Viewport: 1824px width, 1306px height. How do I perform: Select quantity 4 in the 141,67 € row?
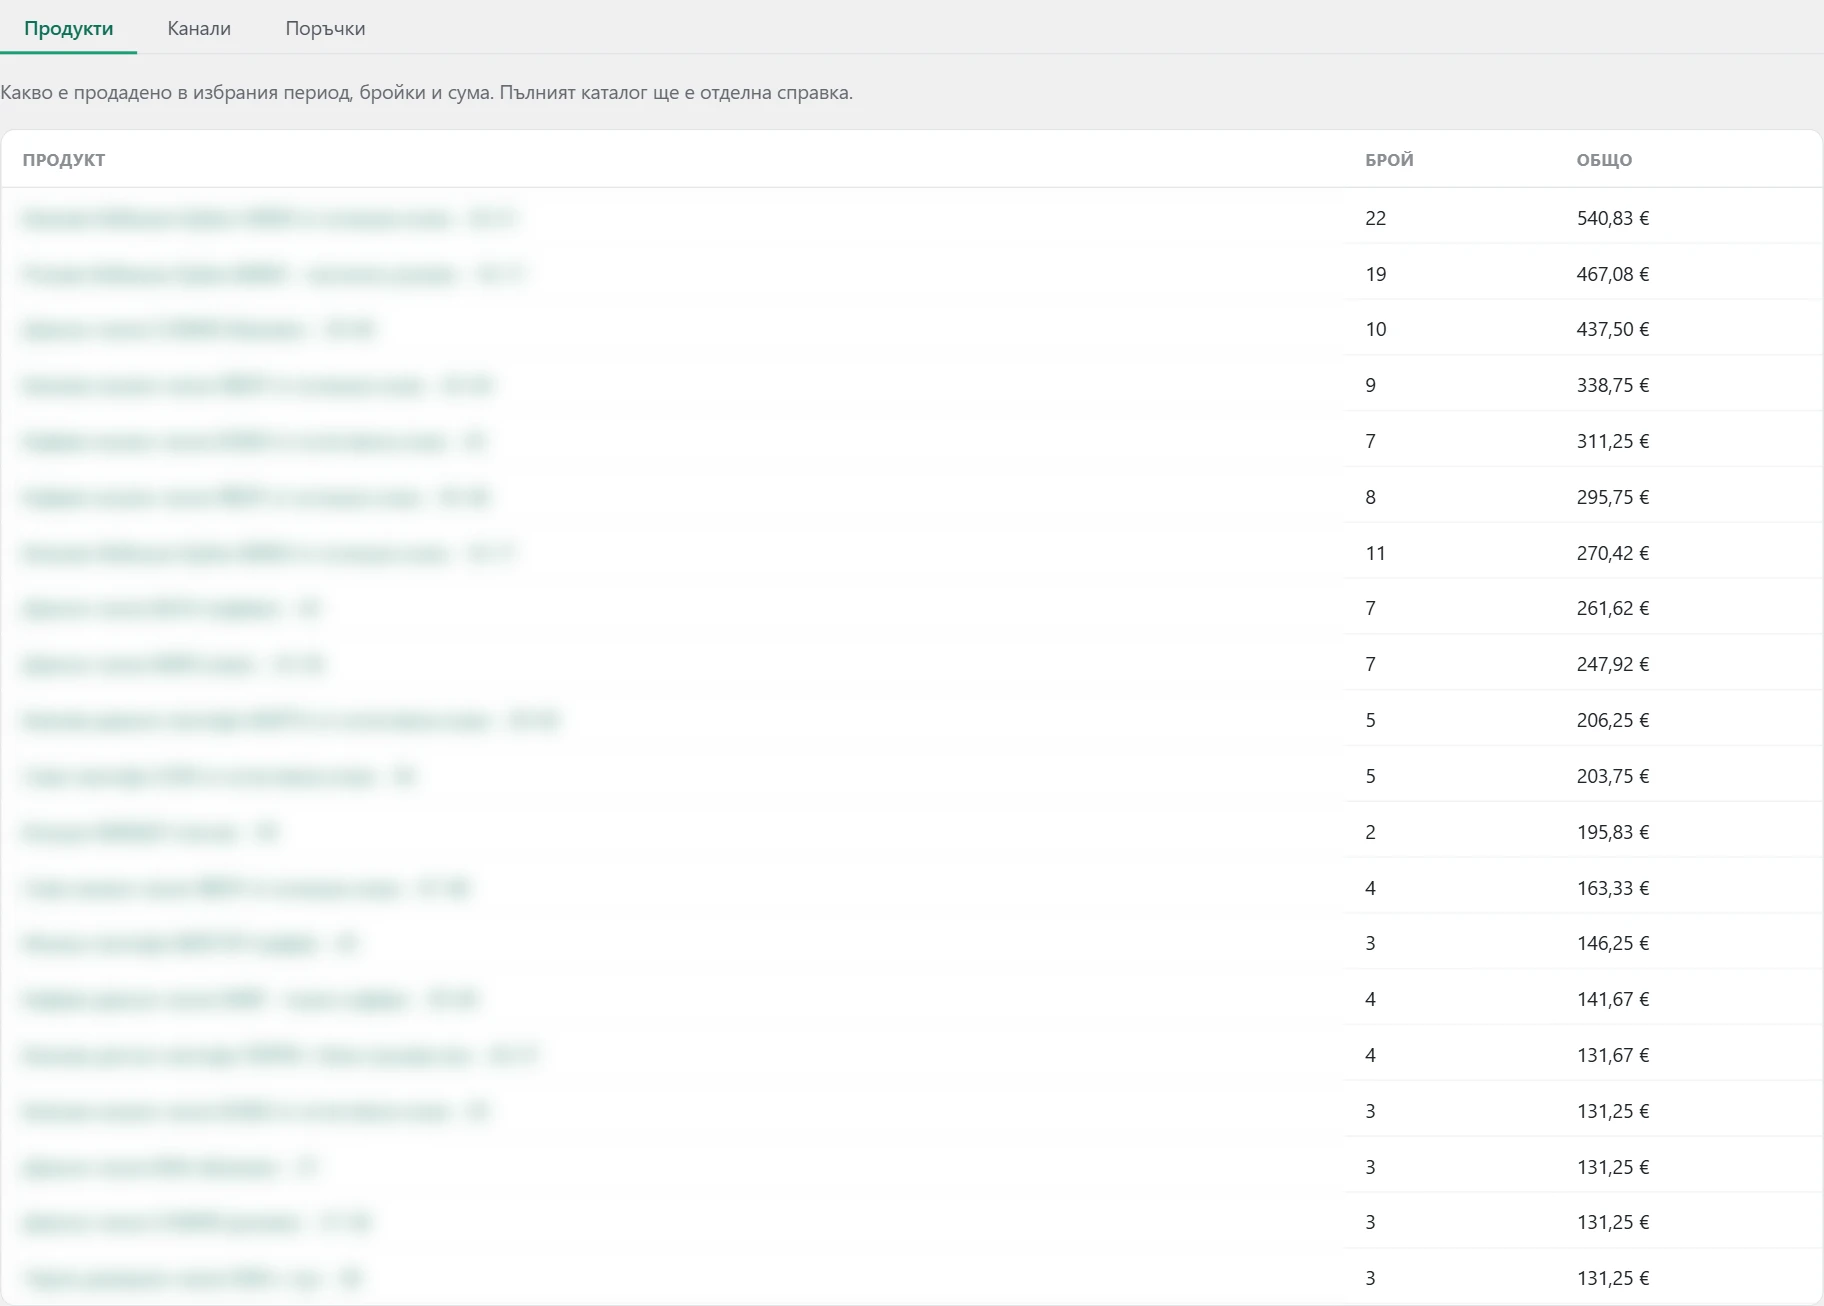(x=1371, y=999)
